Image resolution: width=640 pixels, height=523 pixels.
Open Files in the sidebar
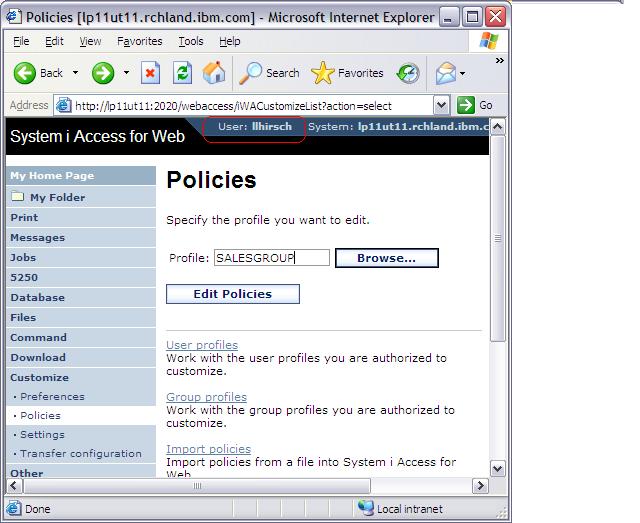81,317
